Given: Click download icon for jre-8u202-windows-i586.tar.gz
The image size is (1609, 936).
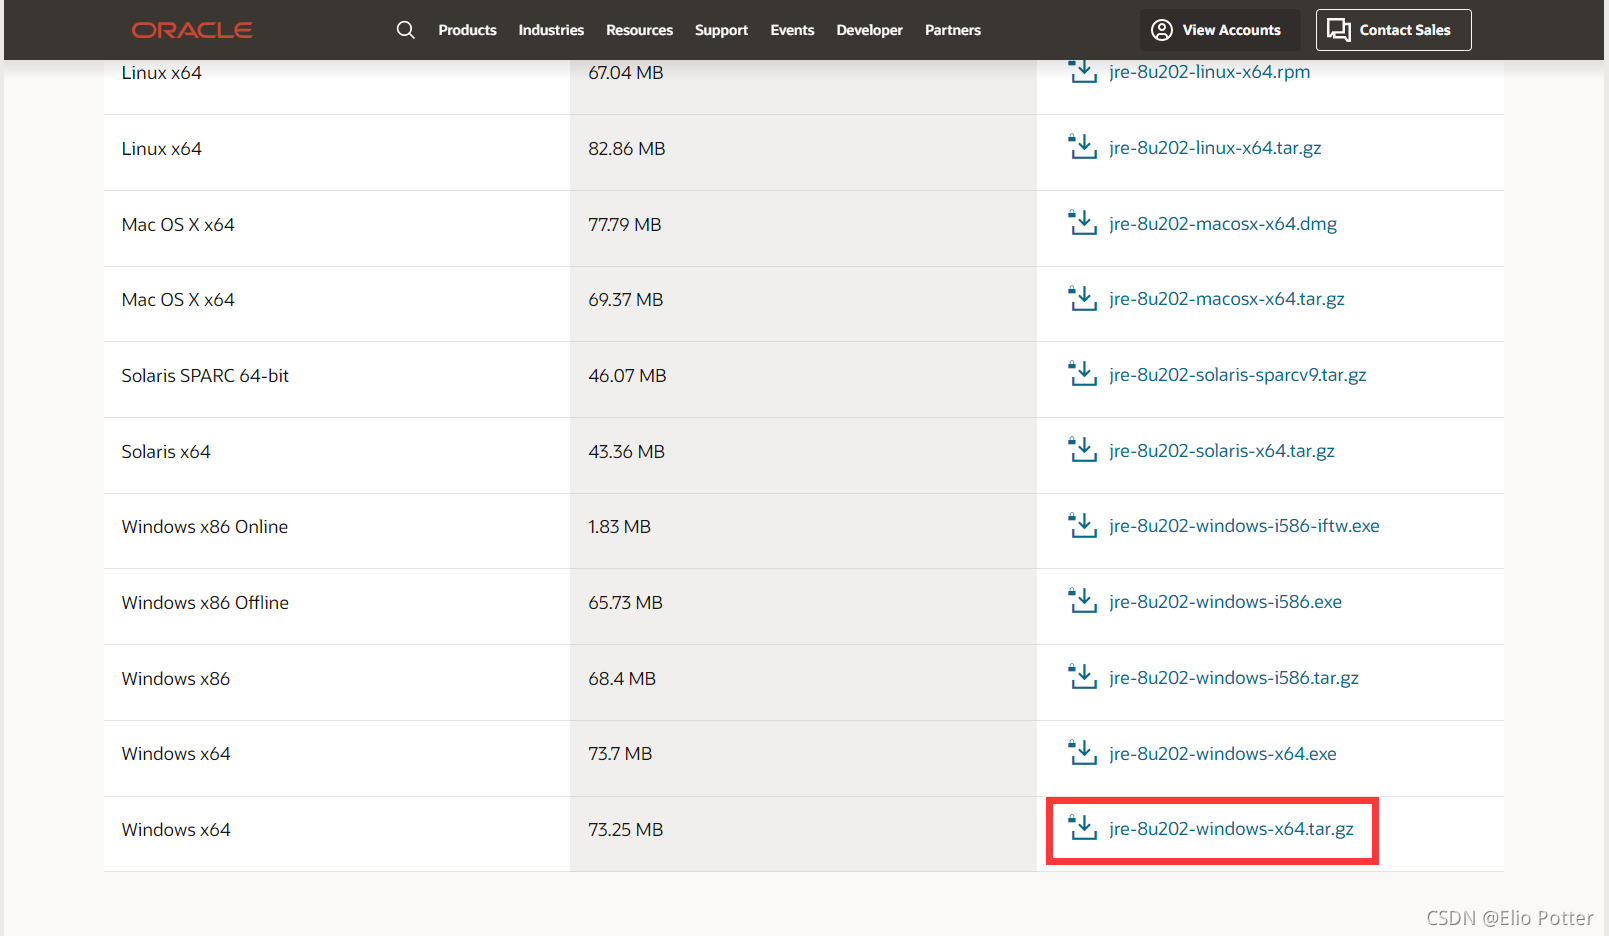Looking at the screenshot, I should [1082, 677].
